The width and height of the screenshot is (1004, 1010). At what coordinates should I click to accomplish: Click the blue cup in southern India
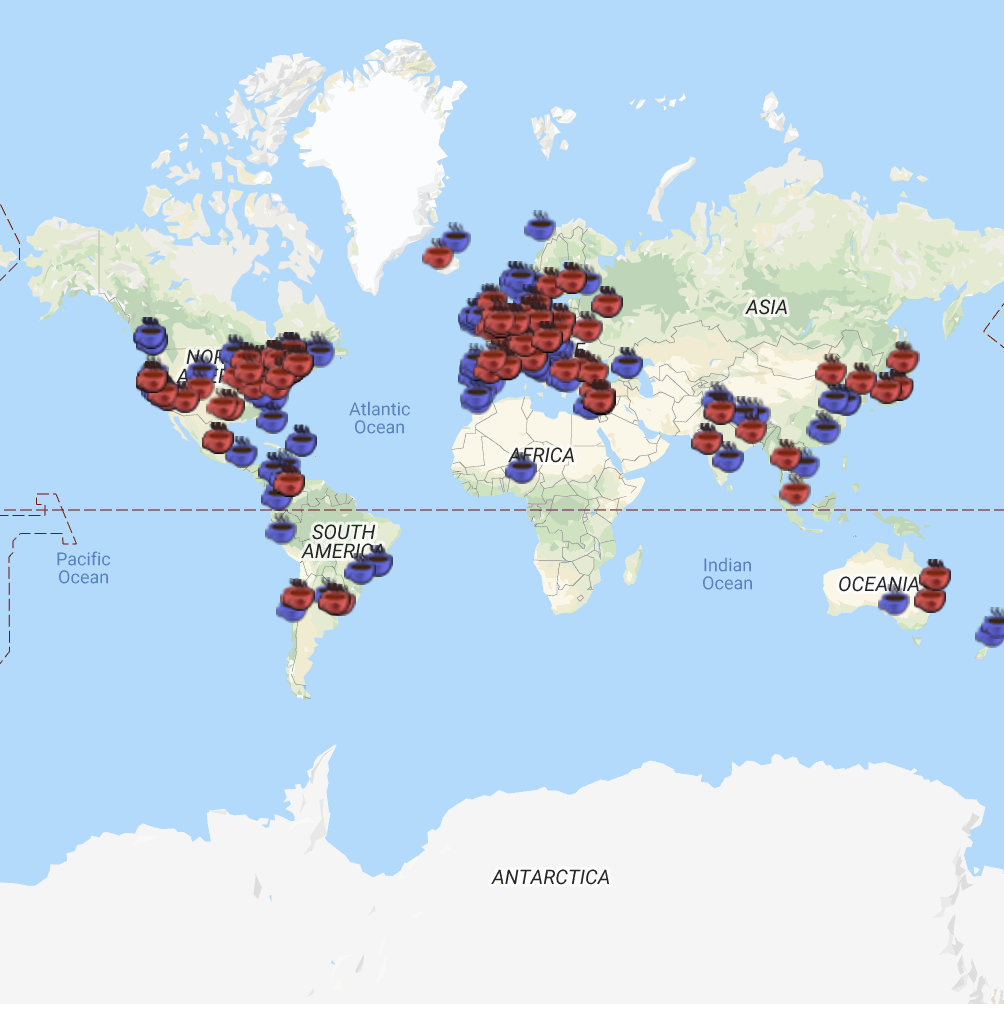tap(728, 458)
